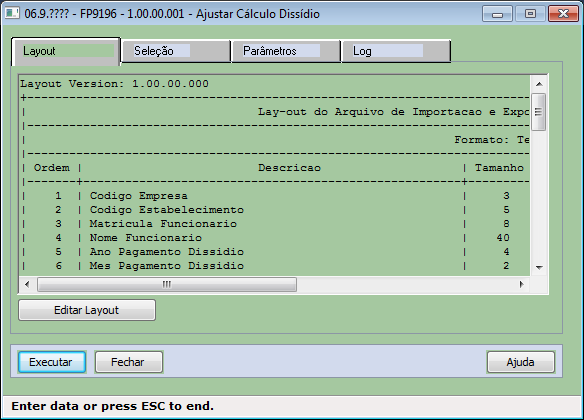Click the horizontal scrollbar left arrow
Screen dimensions: 584x420
(x=27, y=284)
